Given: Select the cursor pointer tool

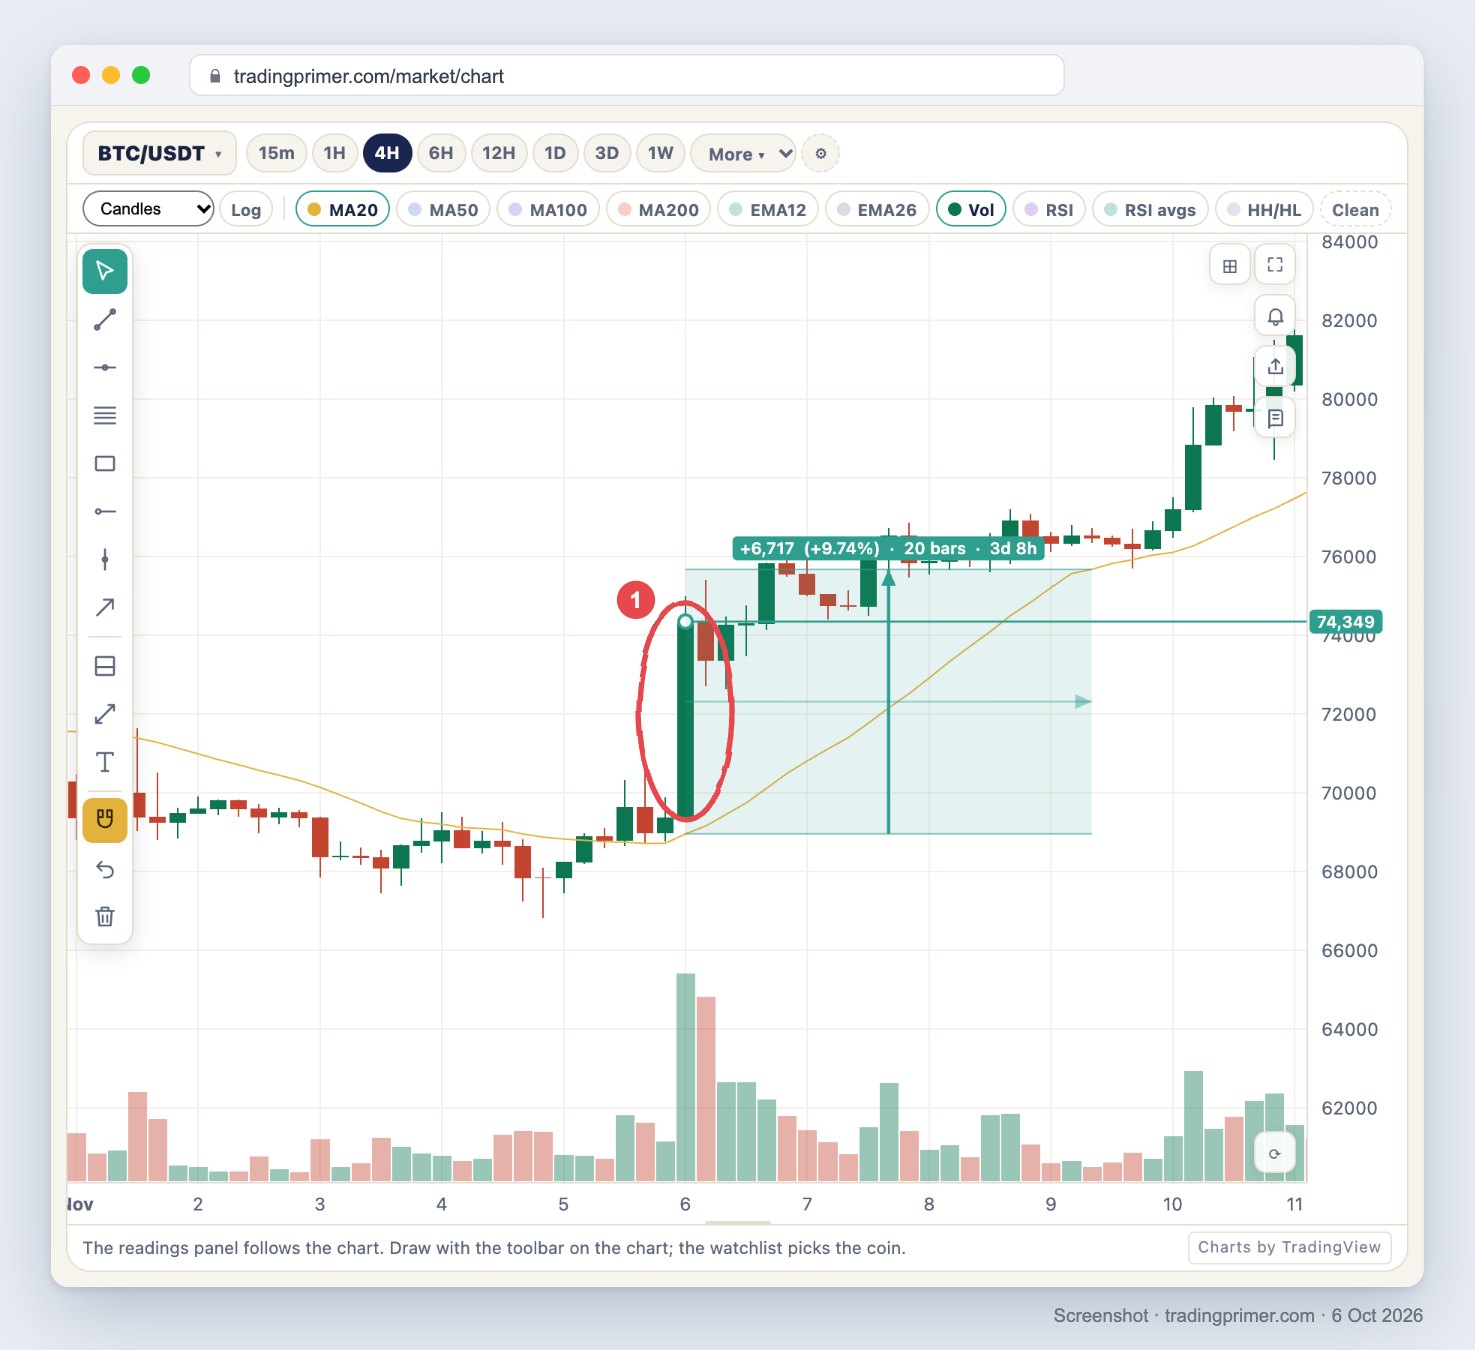Looking at the screenshot, I should (x=105, y=271).
